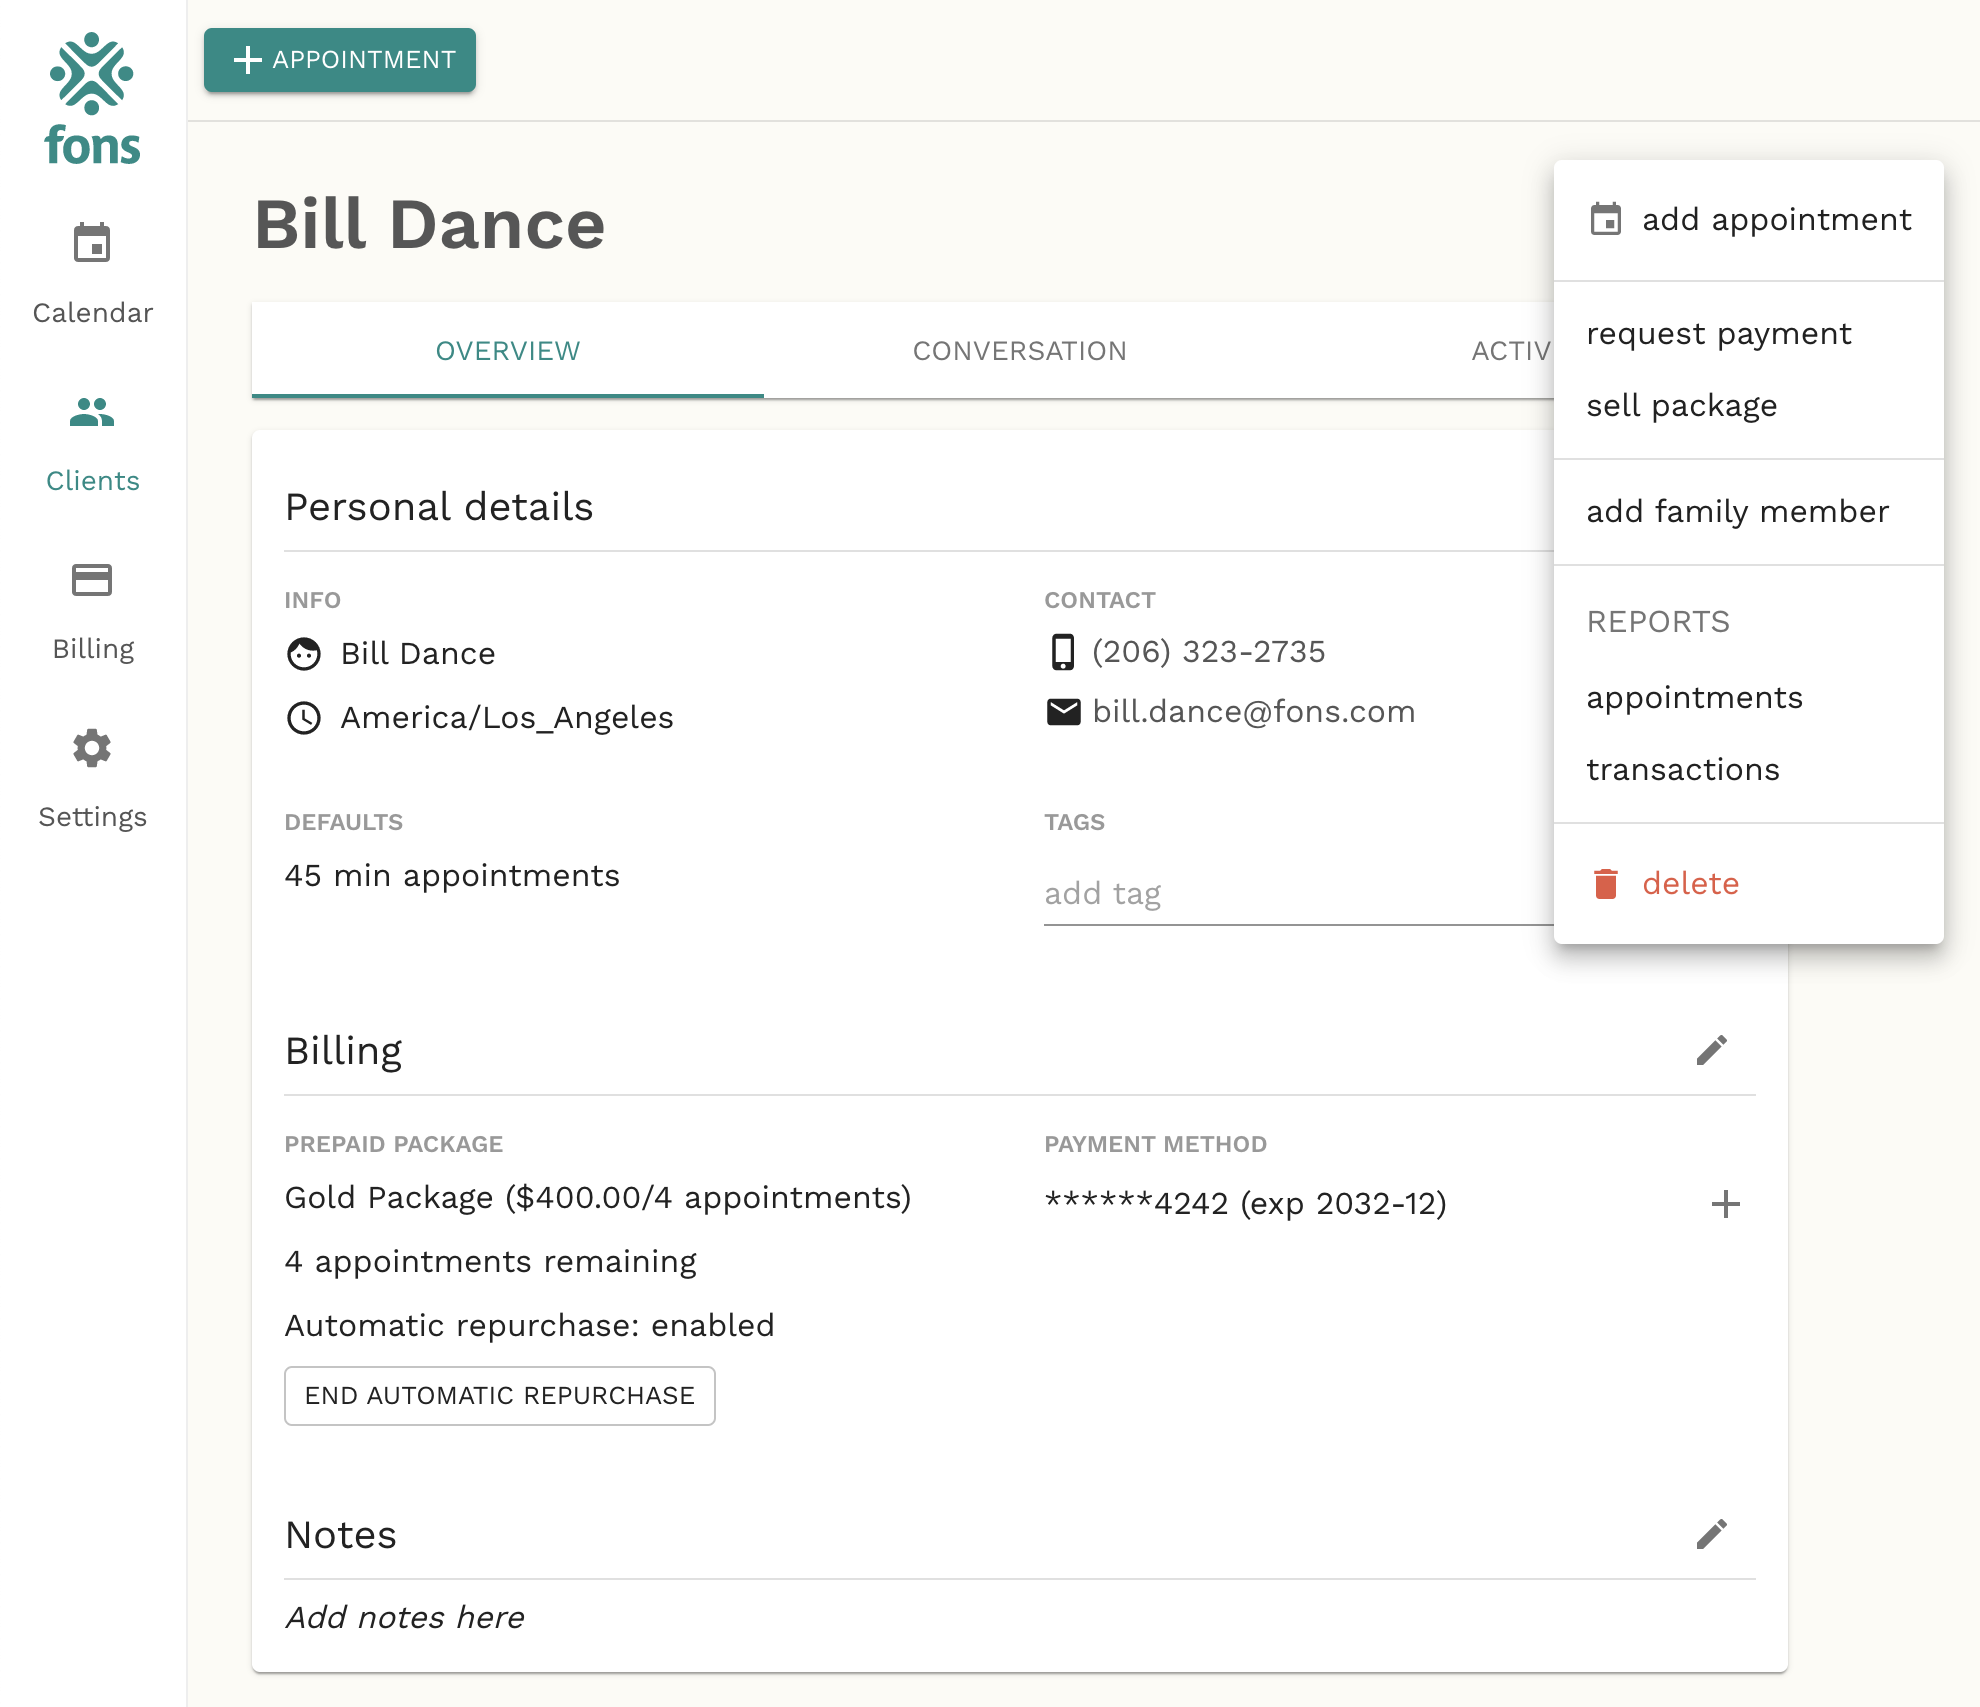
Task: Select appointments under REPORTS section
Action: 1694,697
